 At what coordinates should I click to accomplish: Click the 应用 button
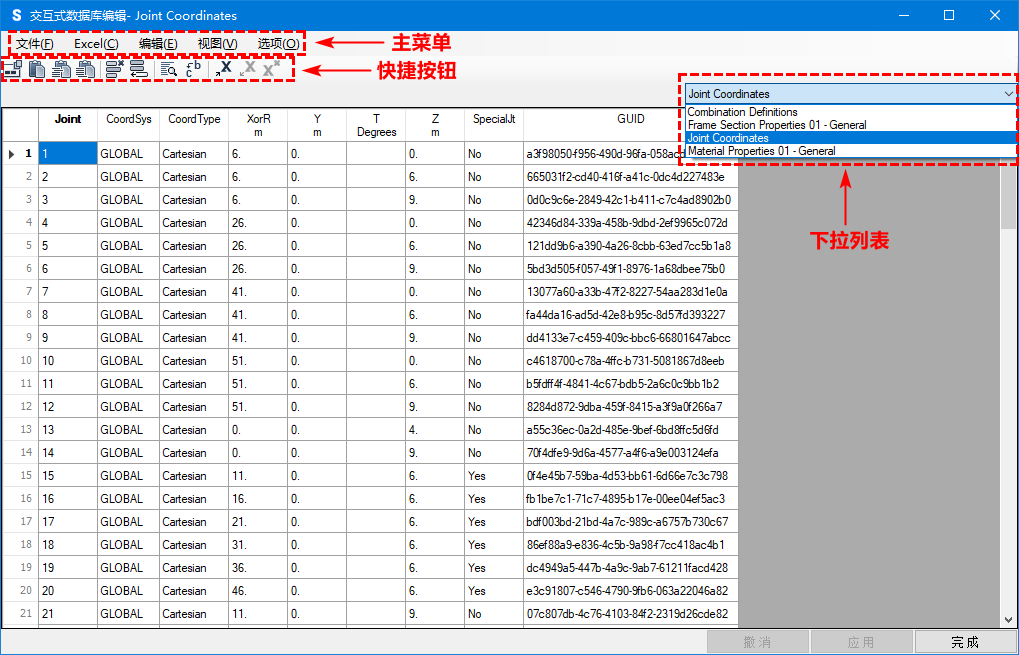(x=860, y=642)
